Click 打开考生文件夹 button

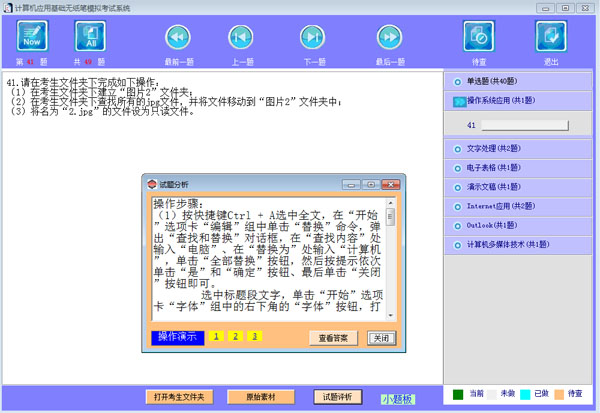[180, 397]
